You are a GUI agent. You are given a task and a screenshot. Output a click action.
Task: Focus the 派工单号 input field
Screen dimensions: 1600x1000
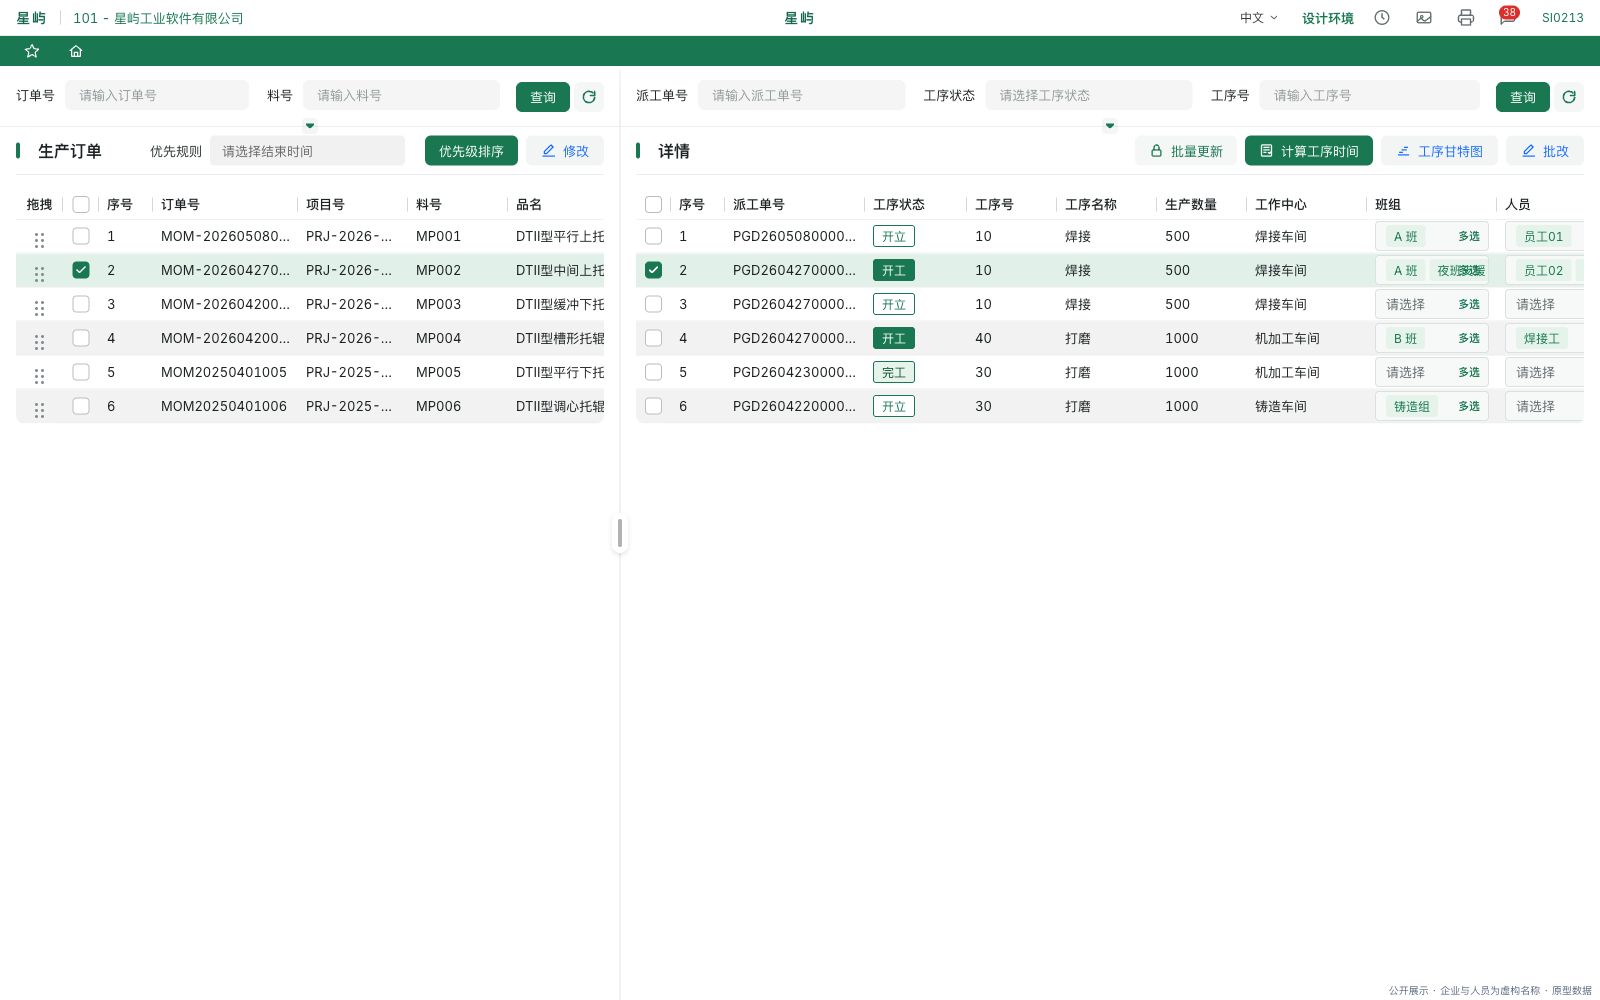(x=801, y=95)
